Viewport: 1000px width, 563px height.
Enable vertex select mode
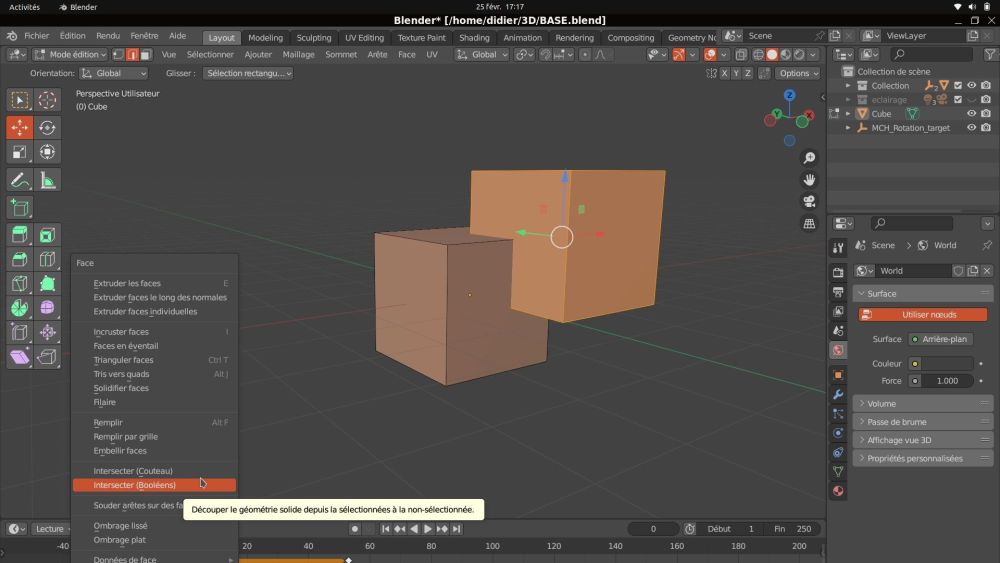(119, 55)
